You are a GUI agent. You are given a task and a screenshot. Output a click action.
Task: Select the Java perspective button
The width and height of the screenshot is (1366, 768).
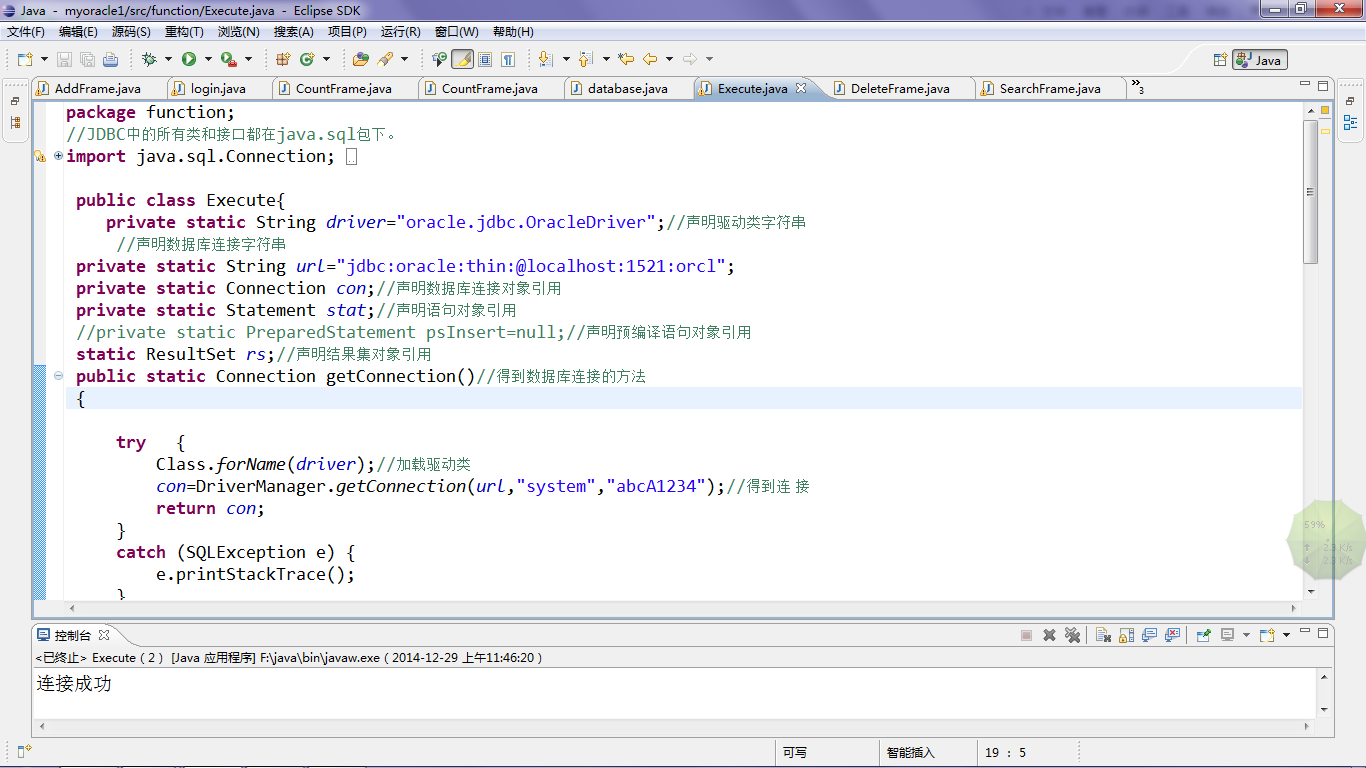(x=1259, y=60)
